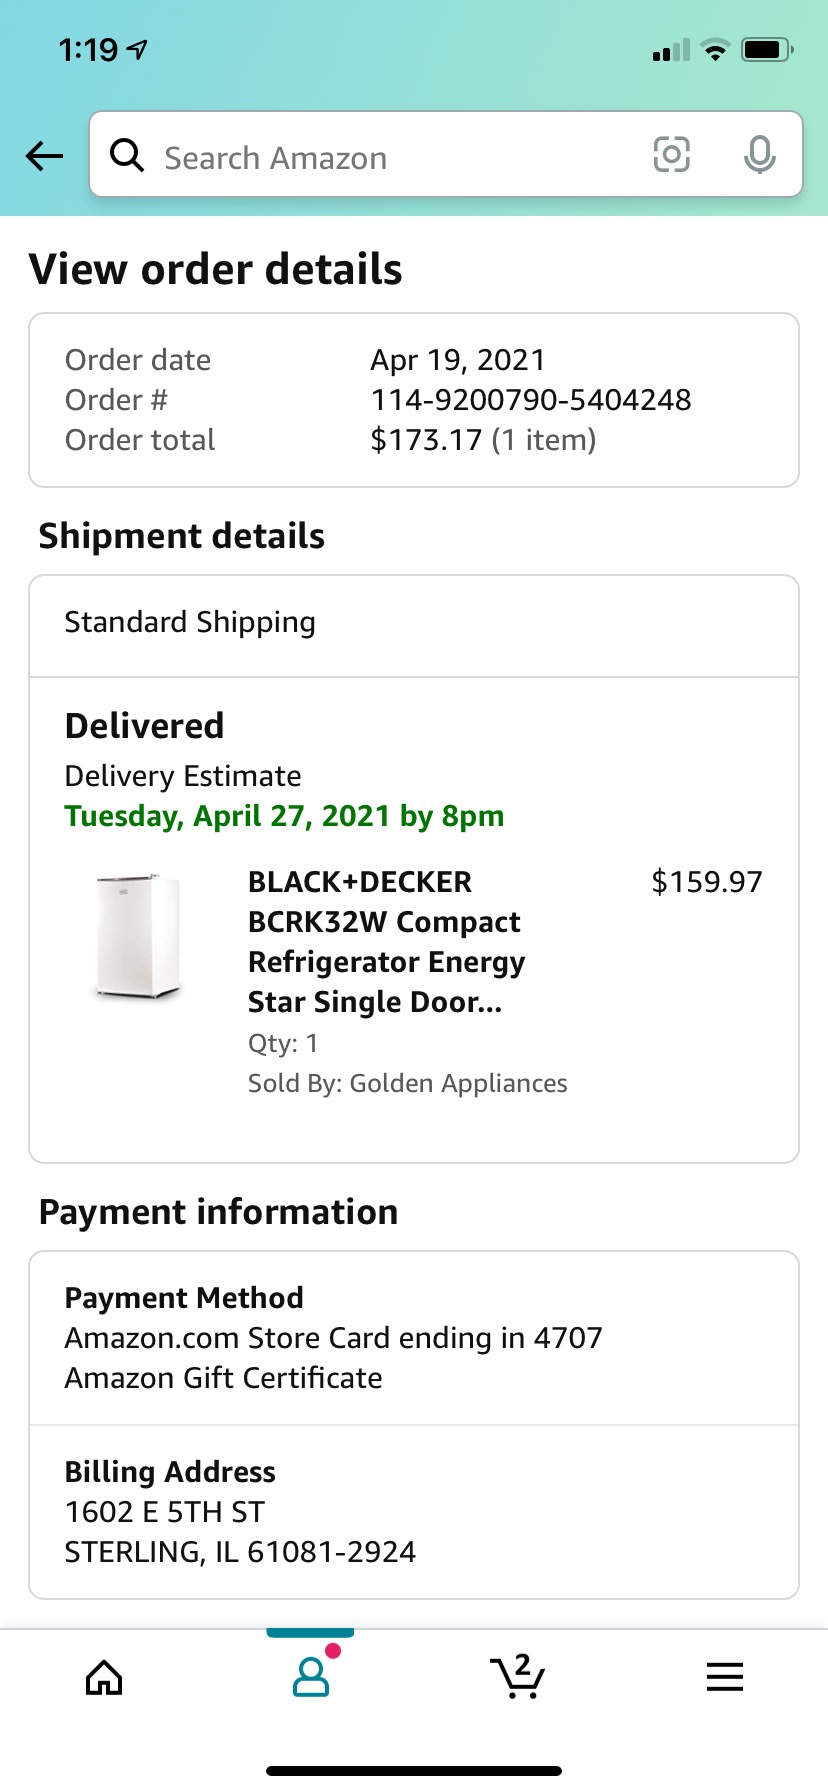Open the BLACK+DECKER Compact Refrigerator title
This screenshot has width=828, height=1792.
tap(385, 941)
